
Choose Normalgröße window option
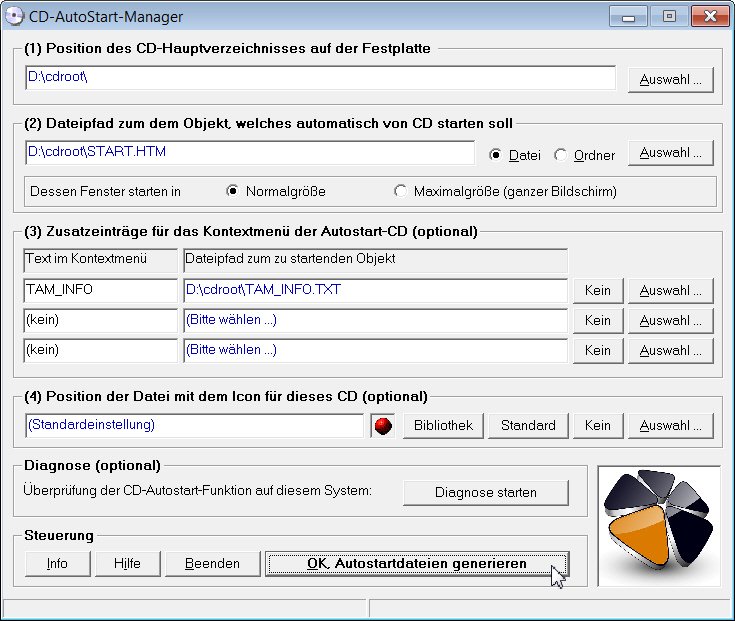tap(233, 191)
